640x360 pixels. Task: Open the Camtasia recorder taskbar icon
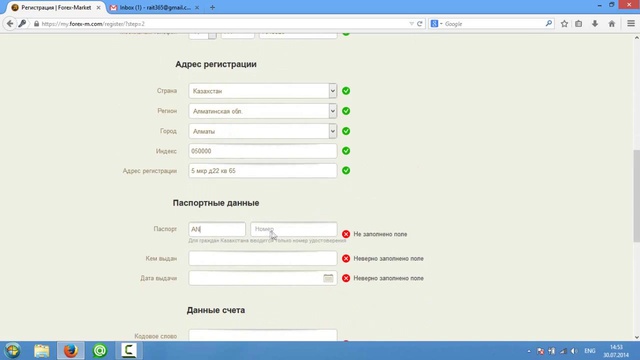click(x=129, y=351)
